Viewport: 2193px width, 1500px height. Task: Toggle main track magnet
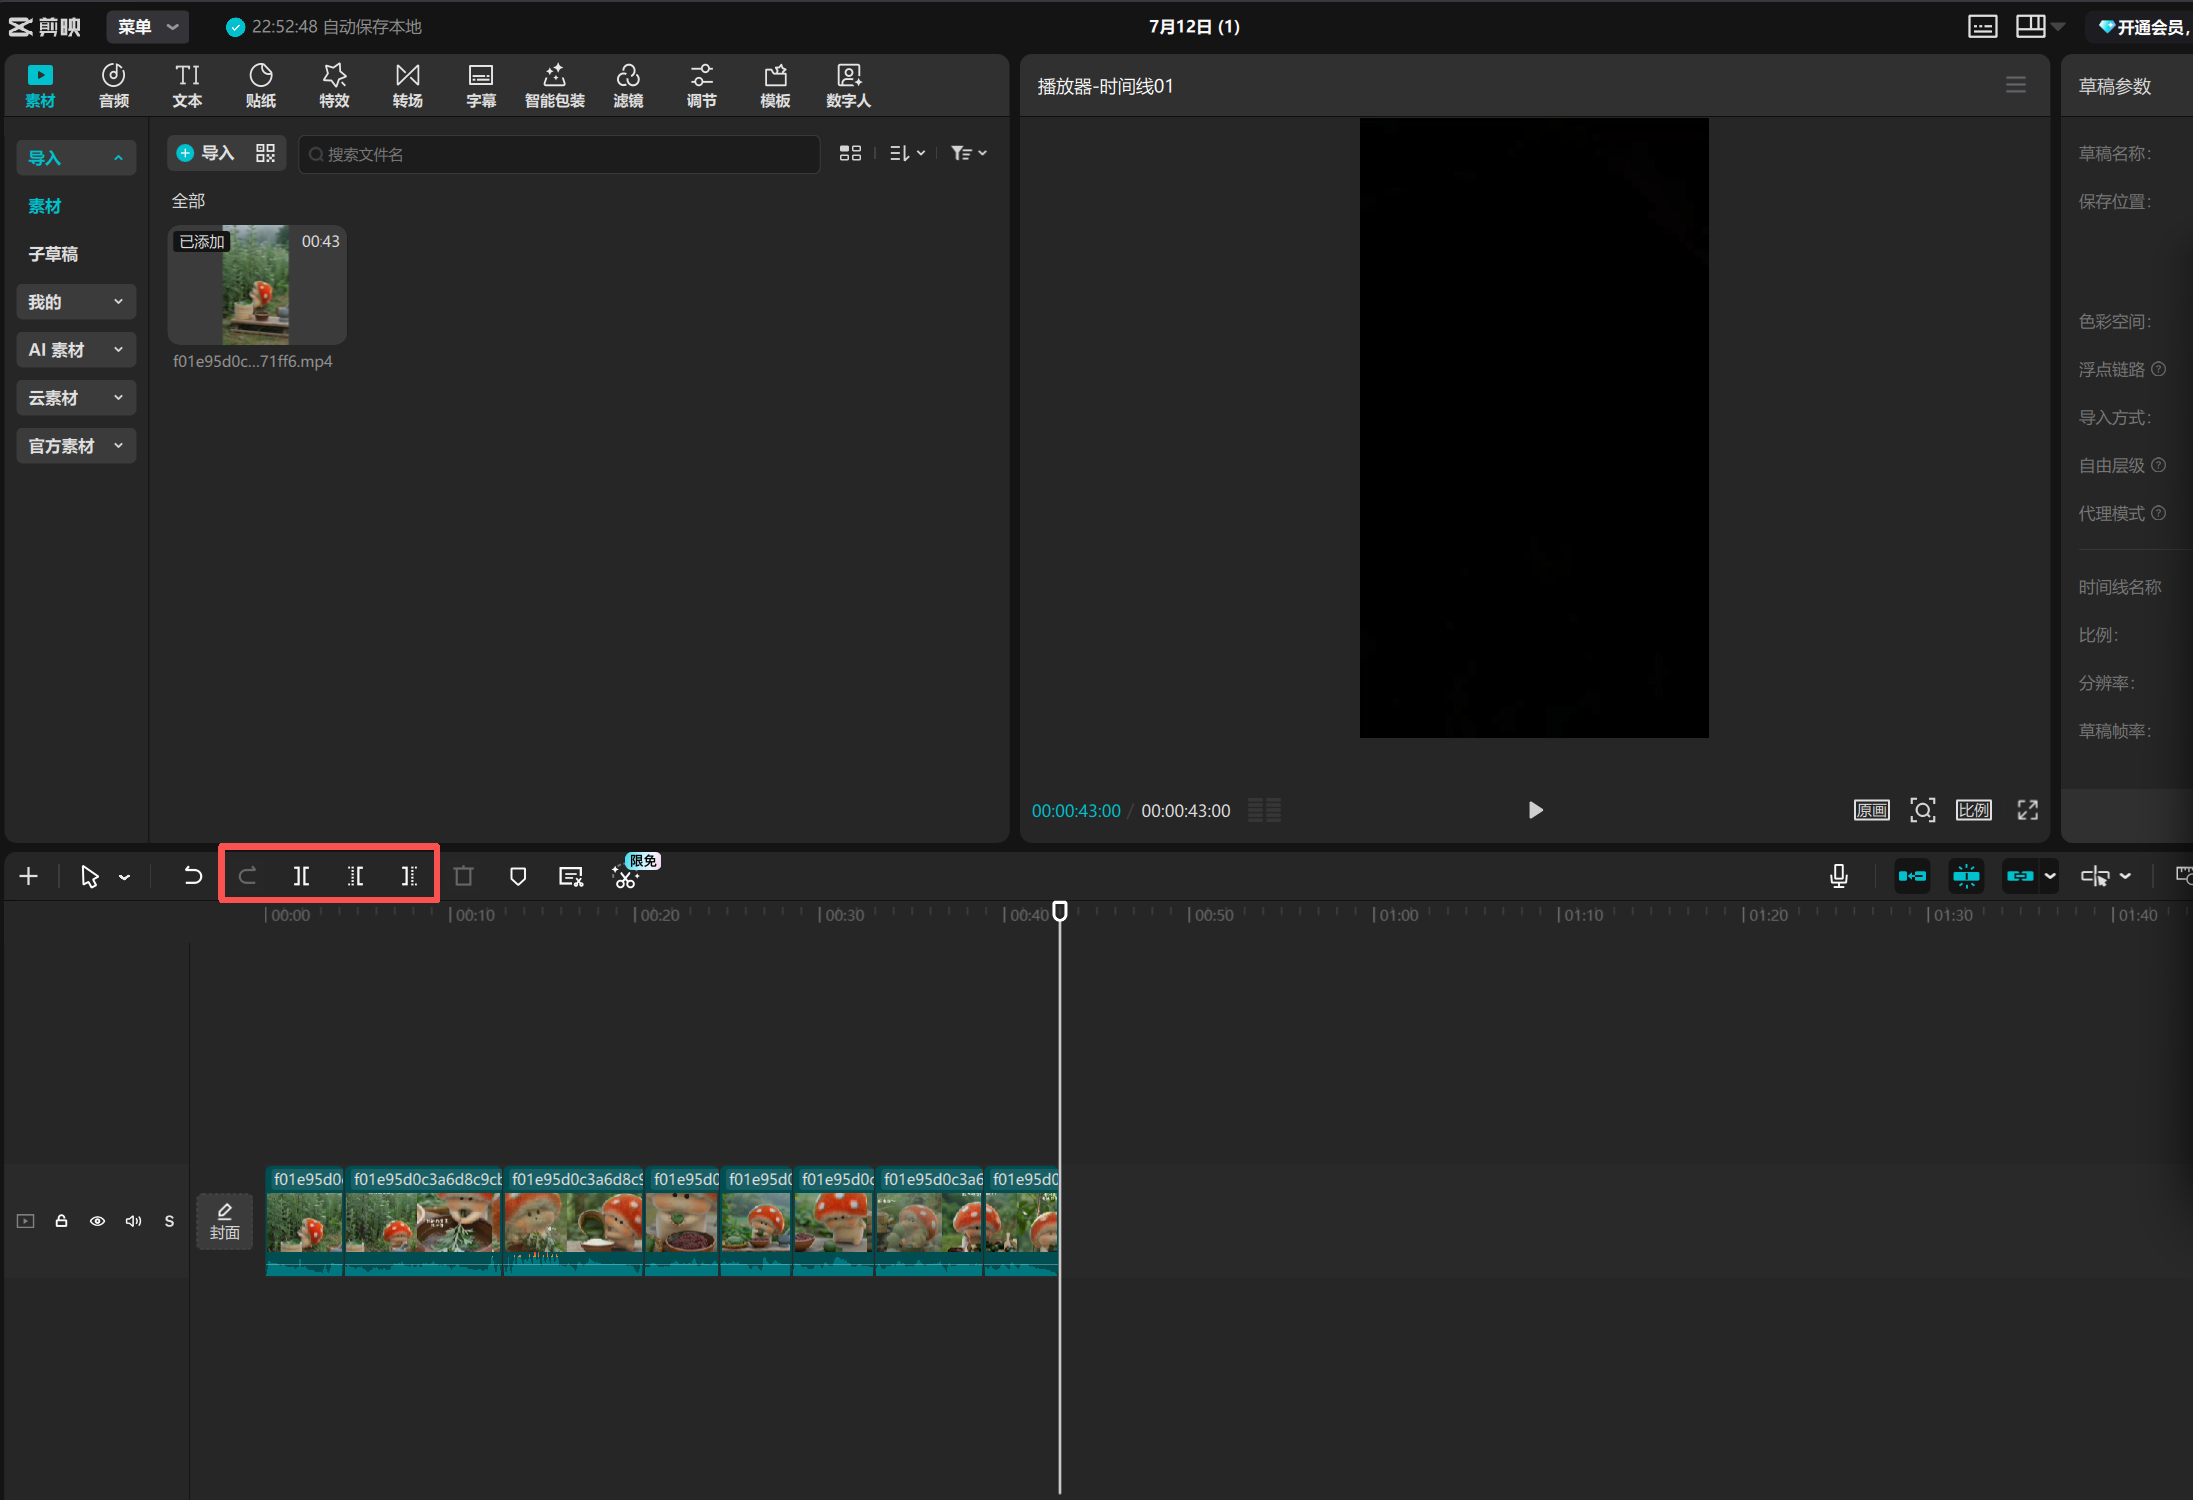tap(1912, 877)
